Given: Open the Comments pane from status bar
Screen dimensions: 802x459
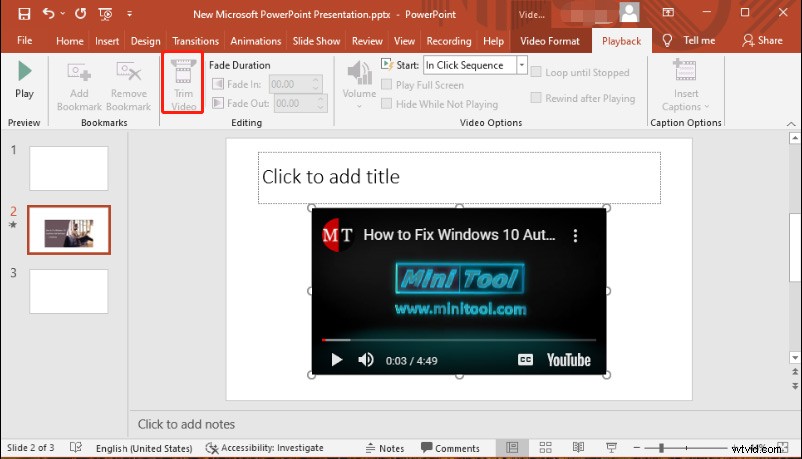Looking at the screenshot, I should (450, 448).
